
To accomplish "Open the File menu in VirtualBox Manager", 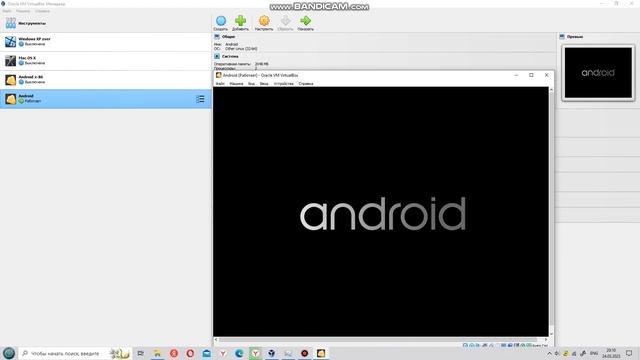I will 7,11.
